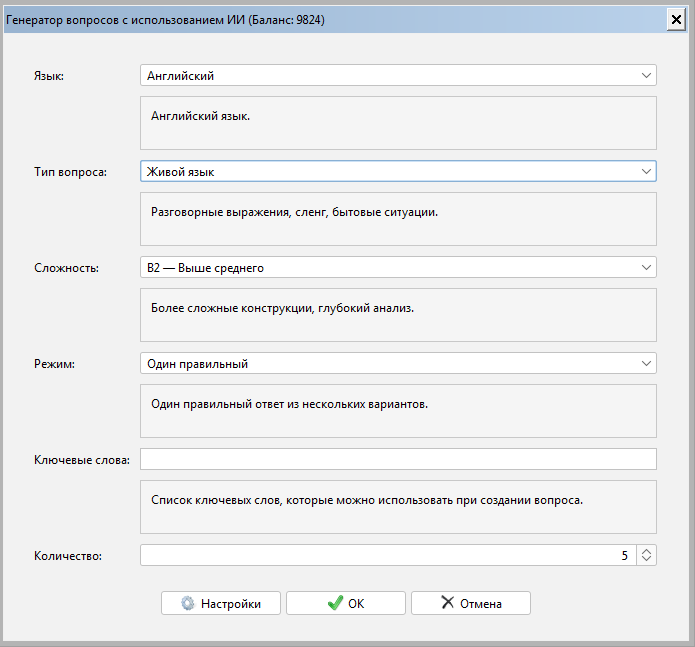The image size is (695, 647).
Task: Click the 'Сложность:' label
Action: [x=66, y=268]
